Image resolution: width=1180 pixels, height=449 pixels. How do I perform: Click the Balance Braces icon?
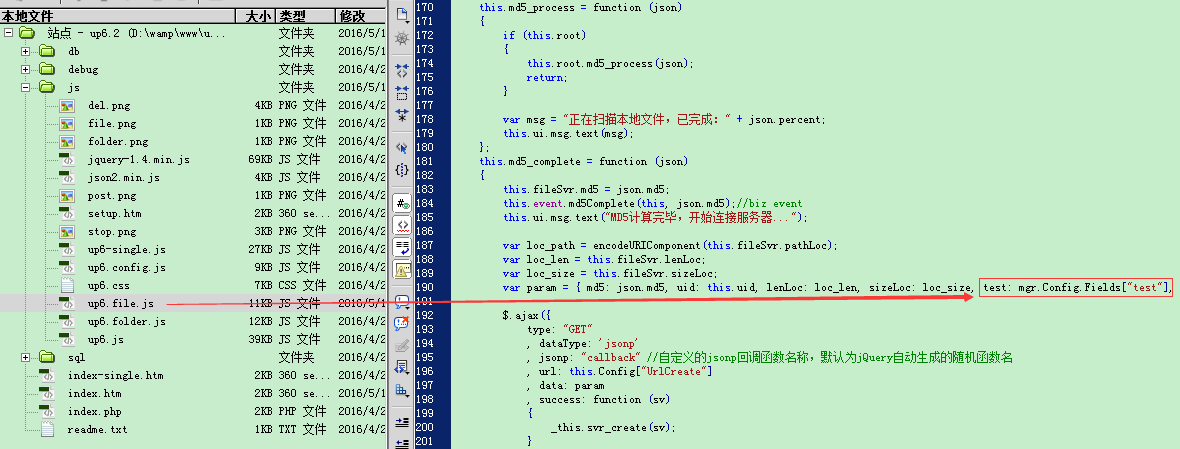pyautogui.click(x=402, y=171)
